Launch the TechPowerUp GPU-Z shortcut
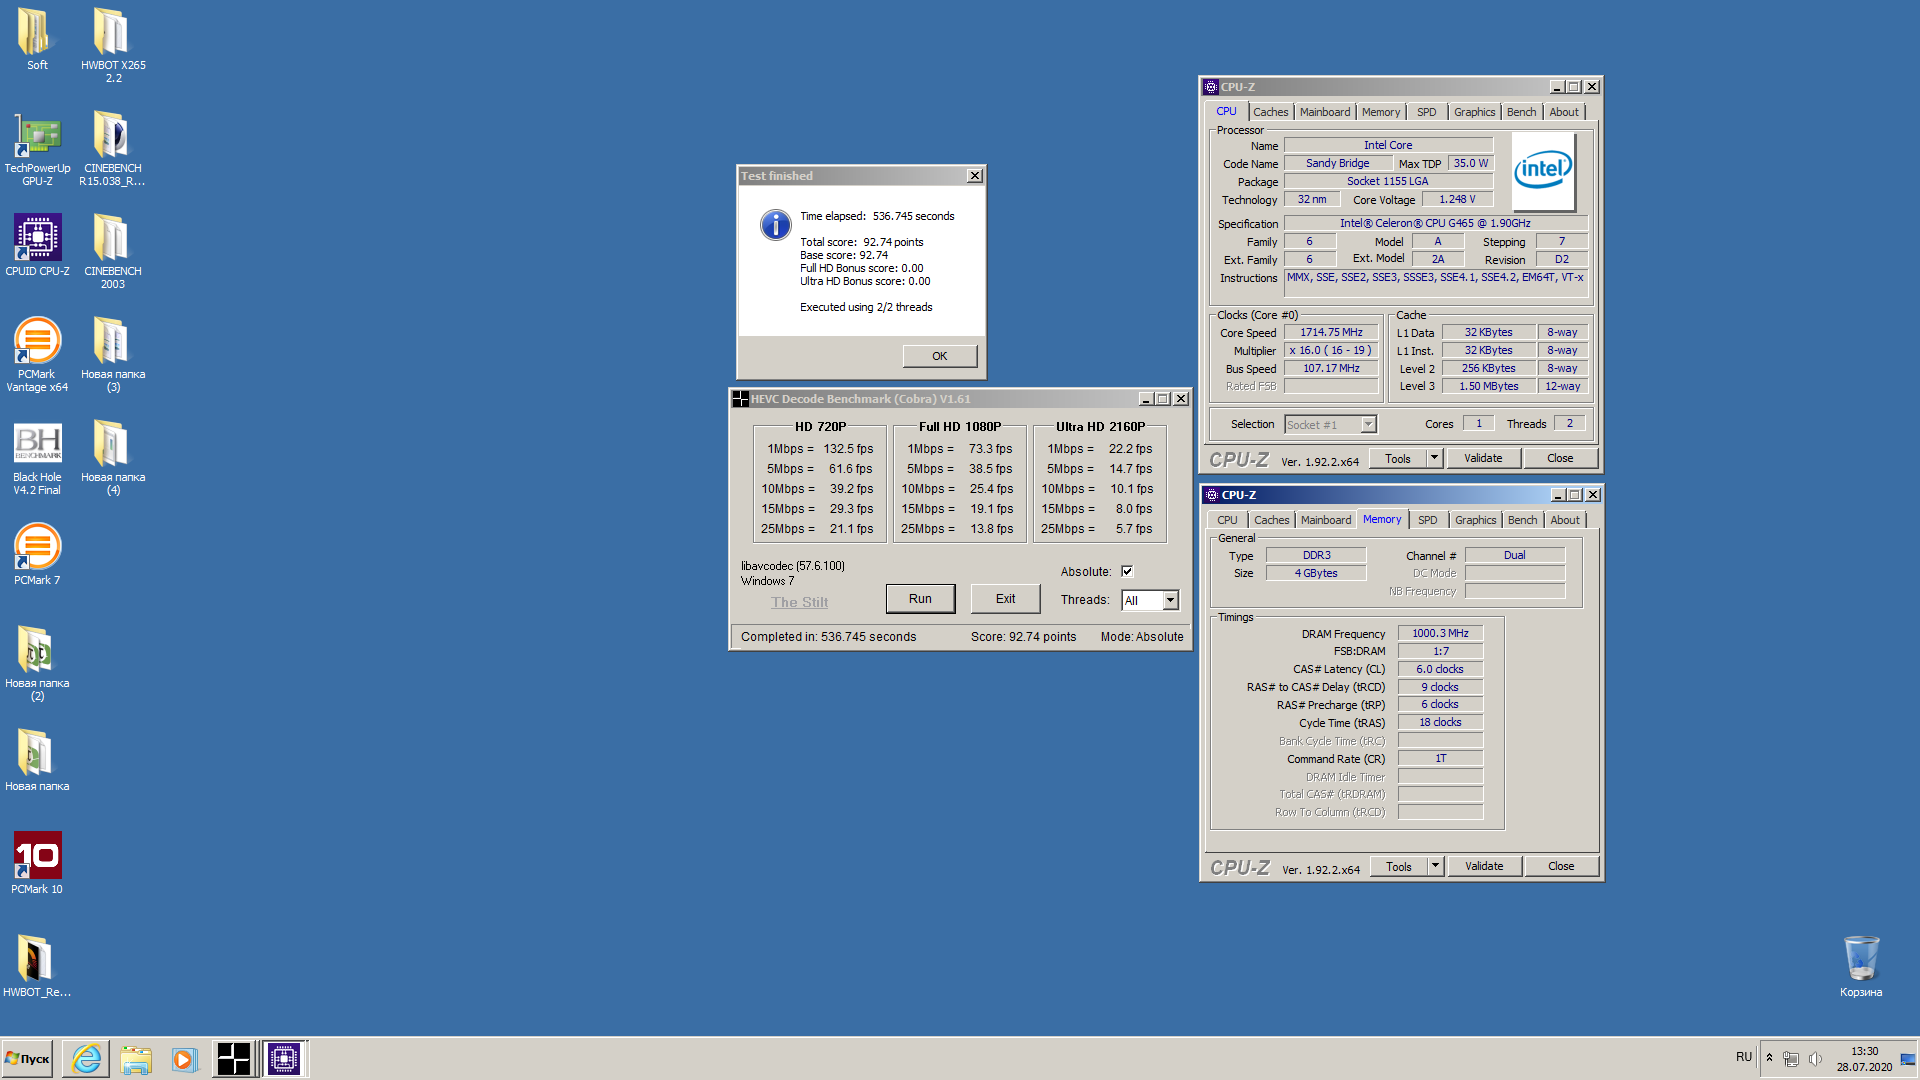This screenshot has width=1920, height=1080. pyautogui.click(x=37, y=149)
